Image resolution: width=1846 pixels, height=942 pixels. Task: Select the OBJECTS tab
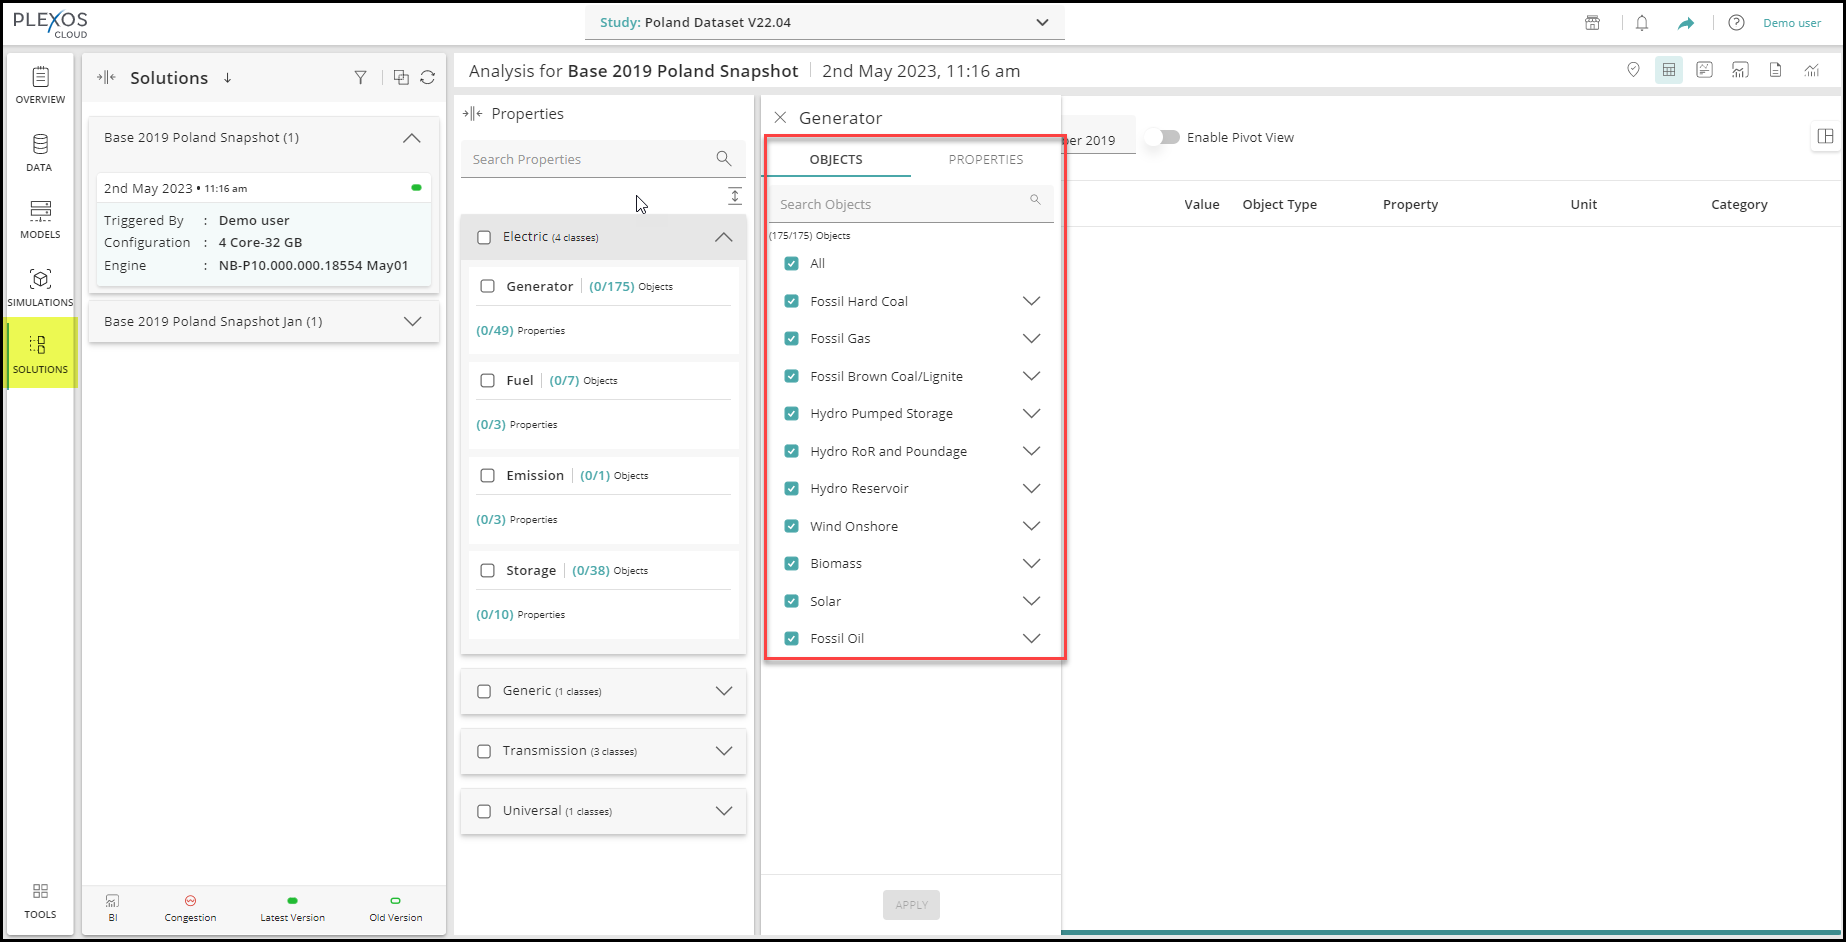click(x=836, y=160)
